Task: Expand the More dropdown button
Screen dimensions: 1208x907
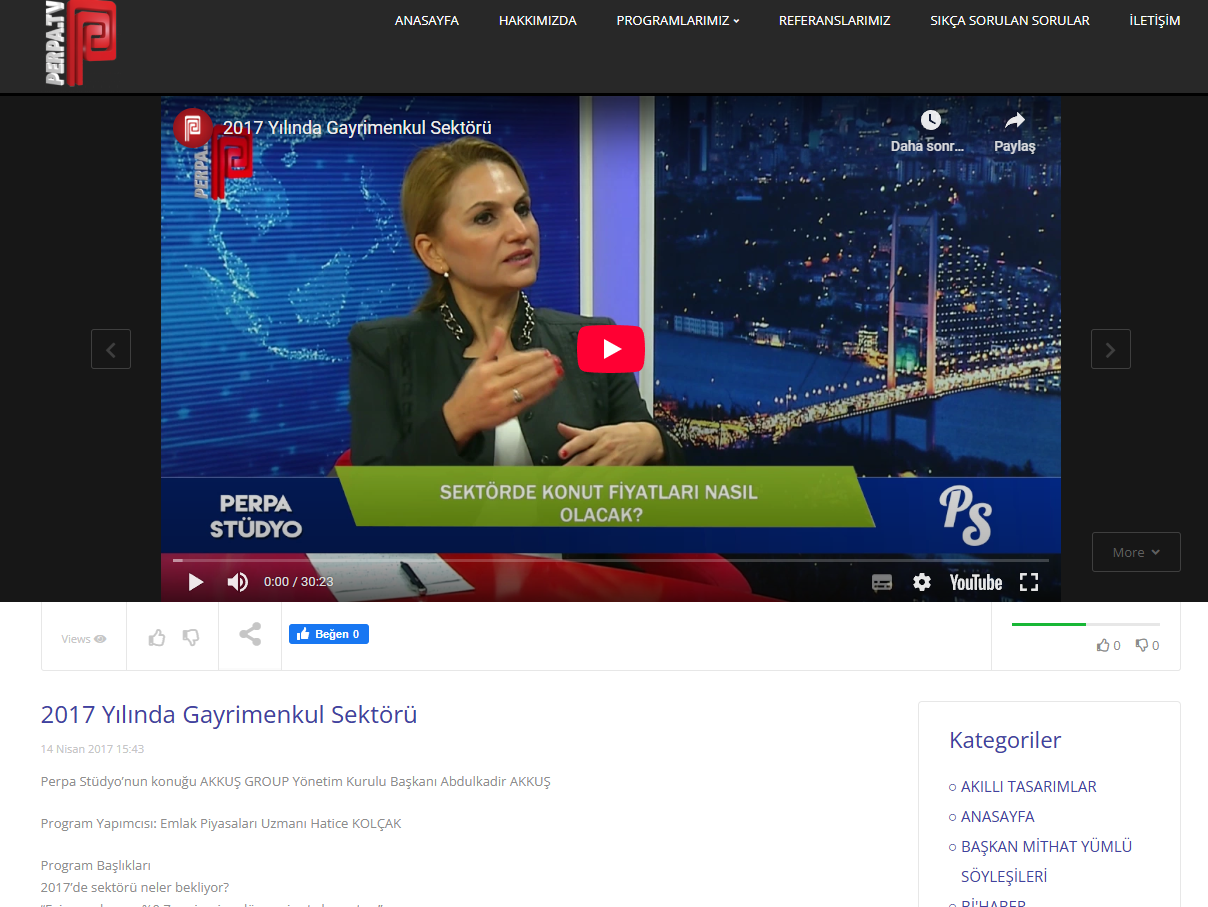Action: pos(1136,552)
